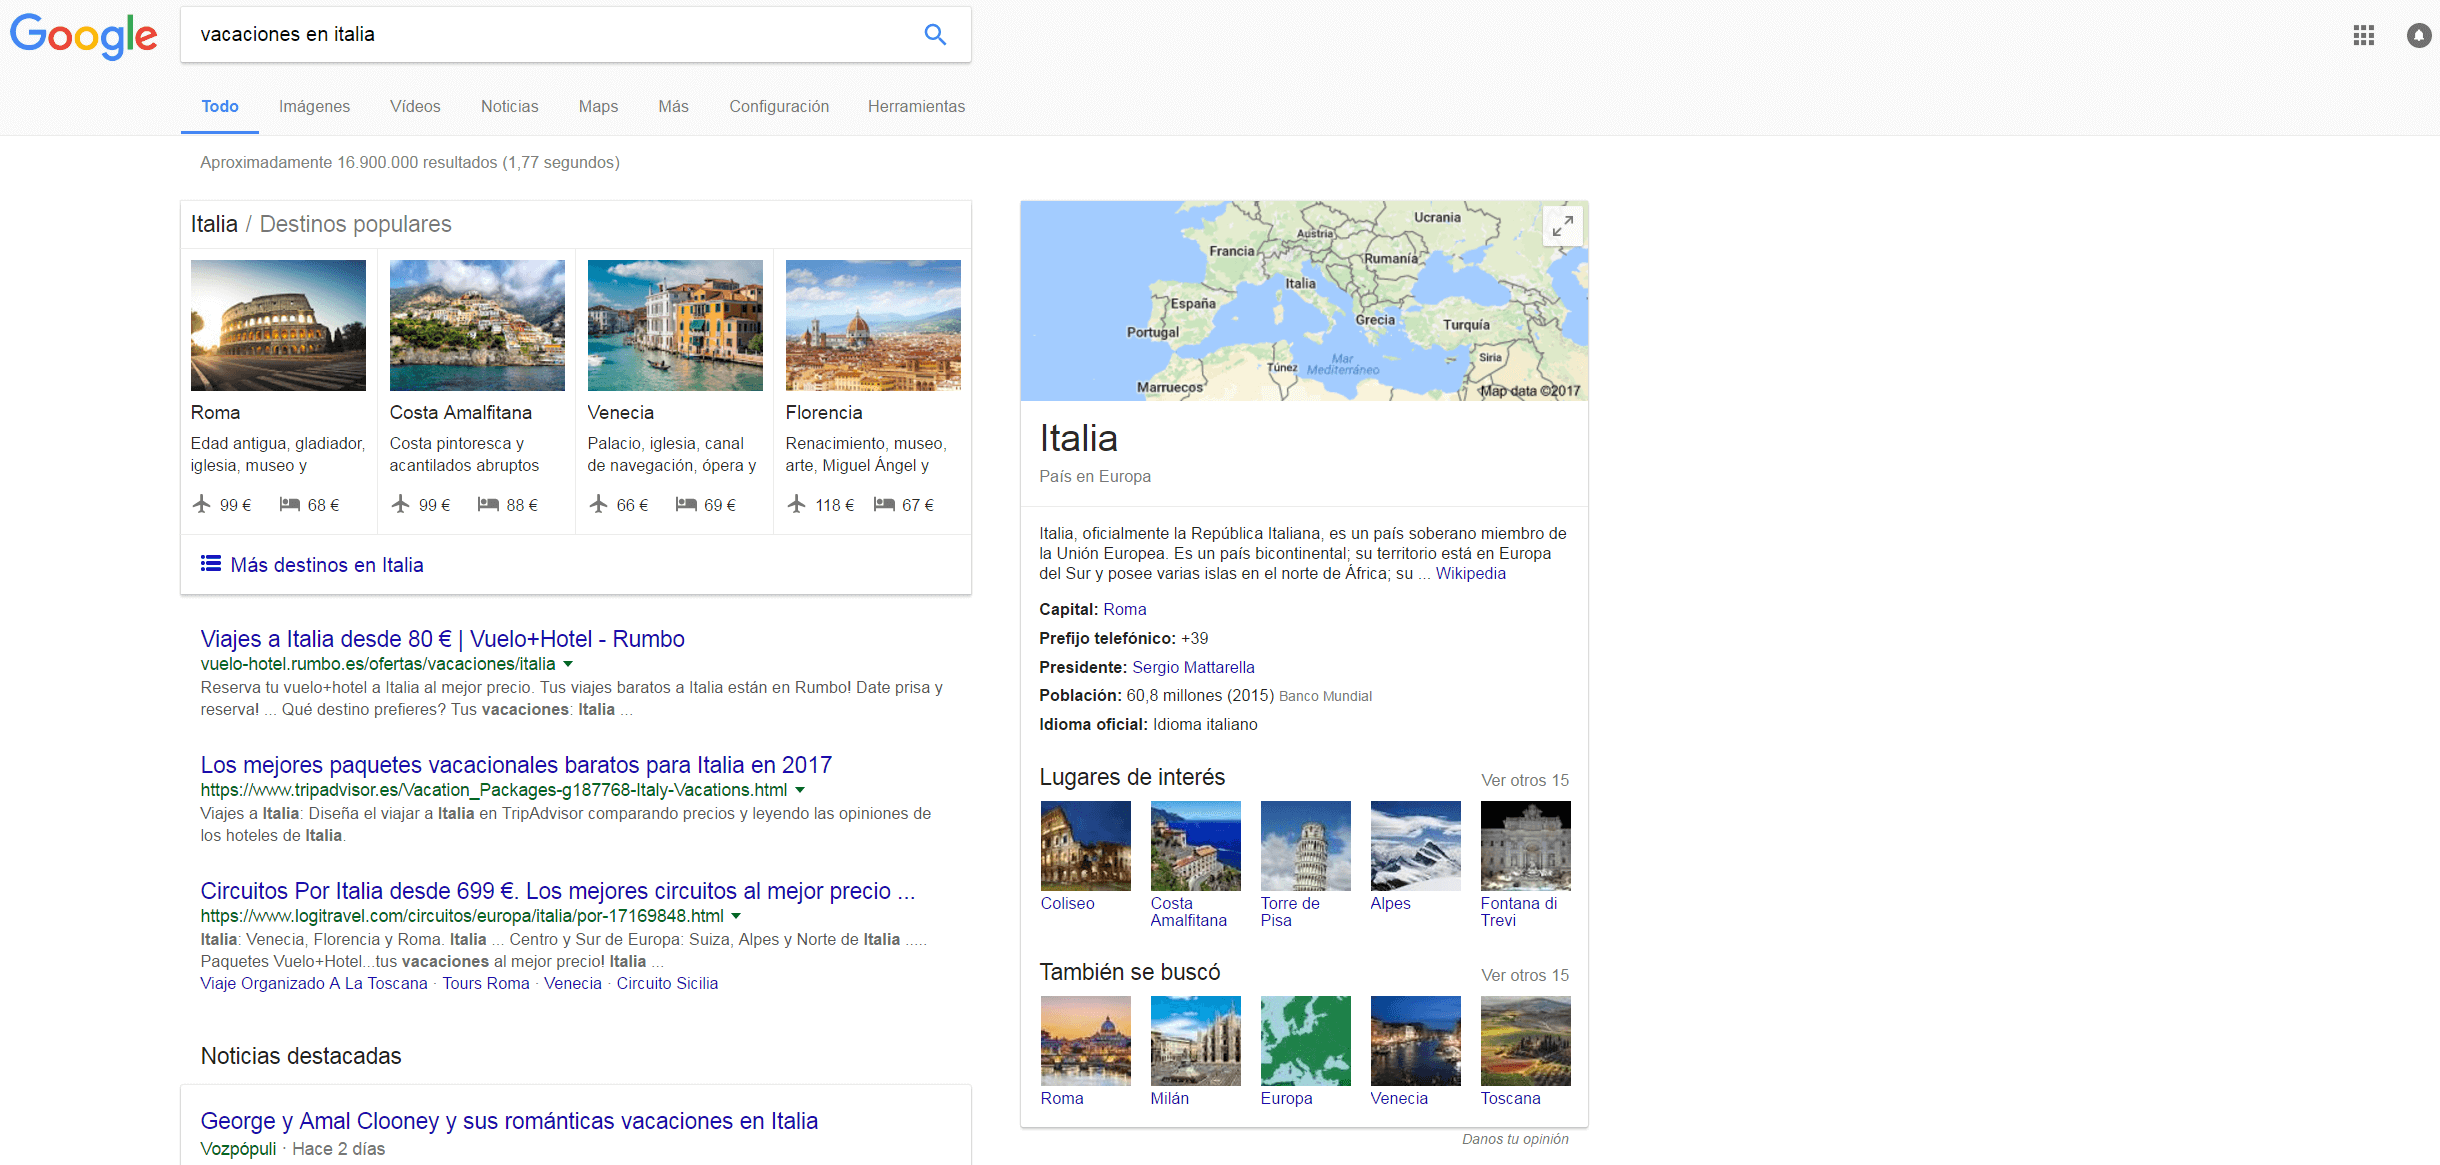Click Banco Mundial population source
This screenshot has width=2440, height=1165.
click(x=1325, y=696)
